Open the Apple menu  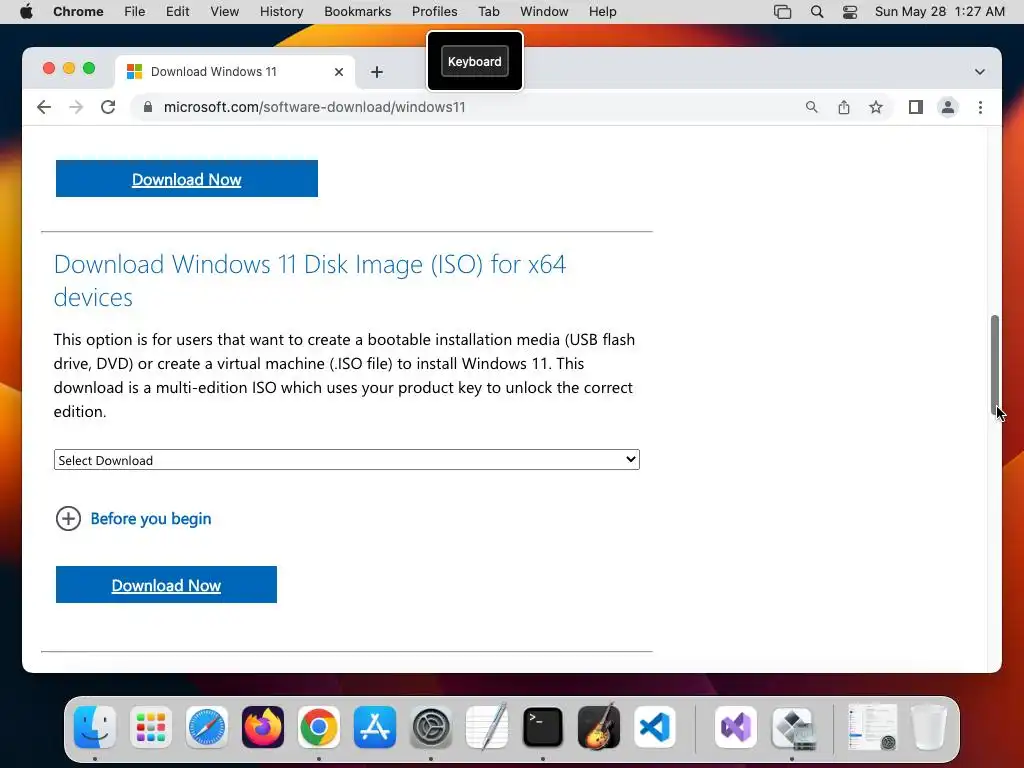(x=26, y=12)
